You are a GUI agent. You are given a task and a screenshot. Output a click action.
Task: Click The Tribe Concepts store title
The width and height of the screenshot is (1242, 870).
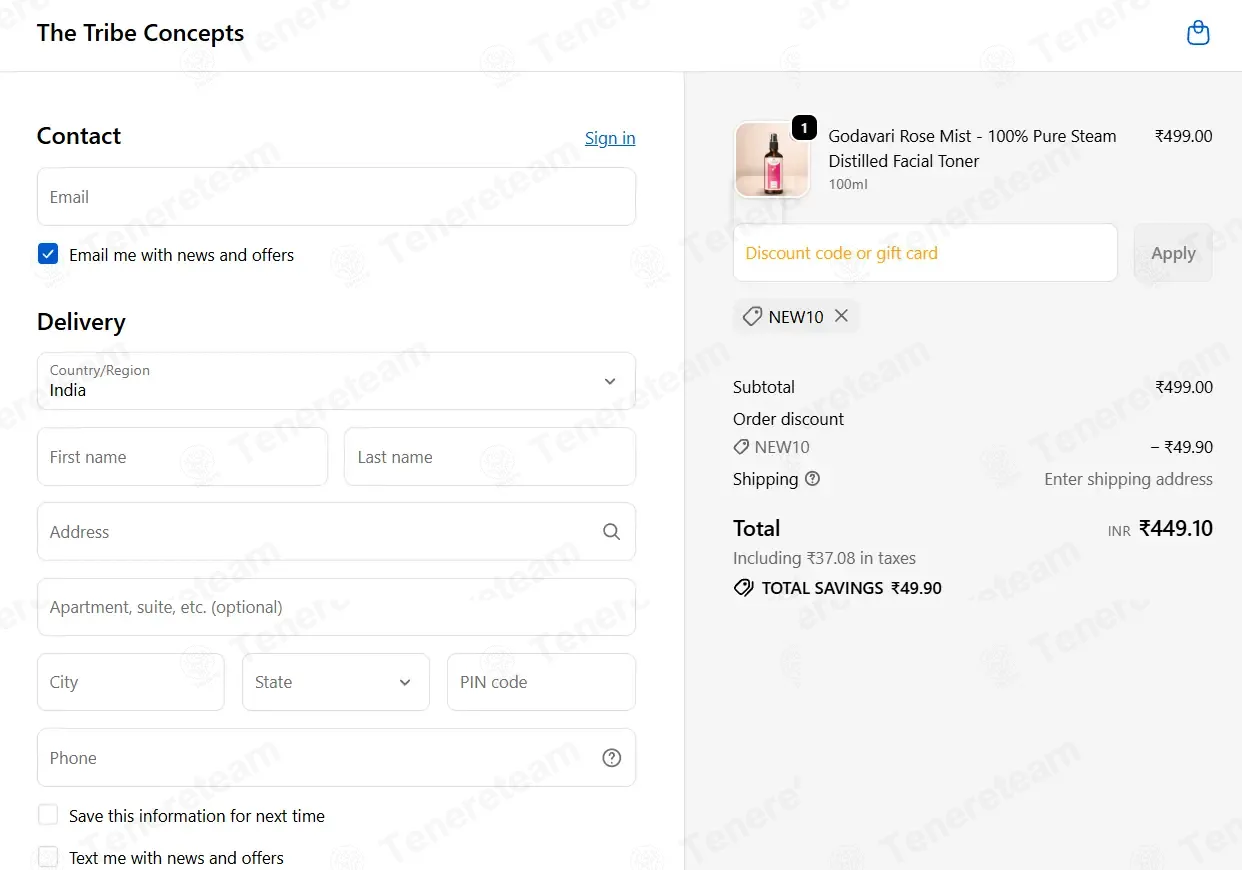pyautogui.click(x=140, y=33)
